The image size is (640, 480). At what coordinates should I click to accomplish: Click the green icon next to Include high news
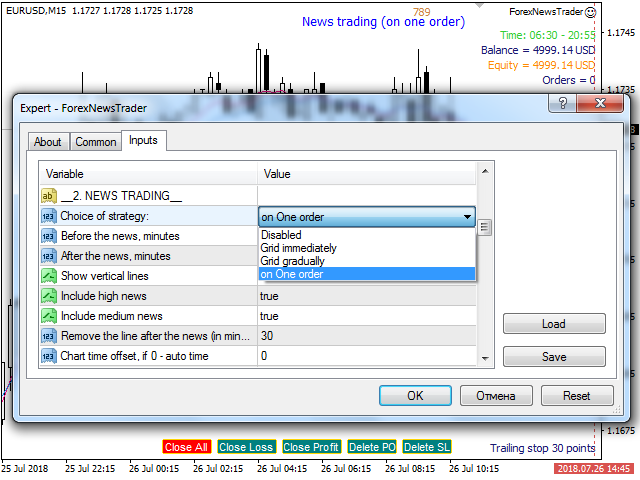point(49,296)
